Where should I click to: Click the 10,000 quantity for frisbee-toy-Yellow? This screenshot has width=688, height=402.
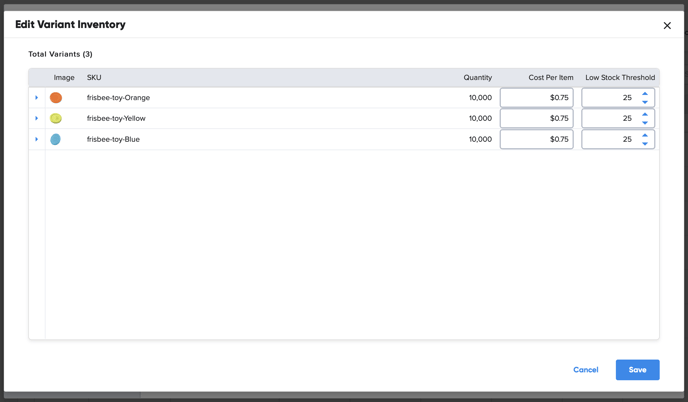[x=480, y=118]
